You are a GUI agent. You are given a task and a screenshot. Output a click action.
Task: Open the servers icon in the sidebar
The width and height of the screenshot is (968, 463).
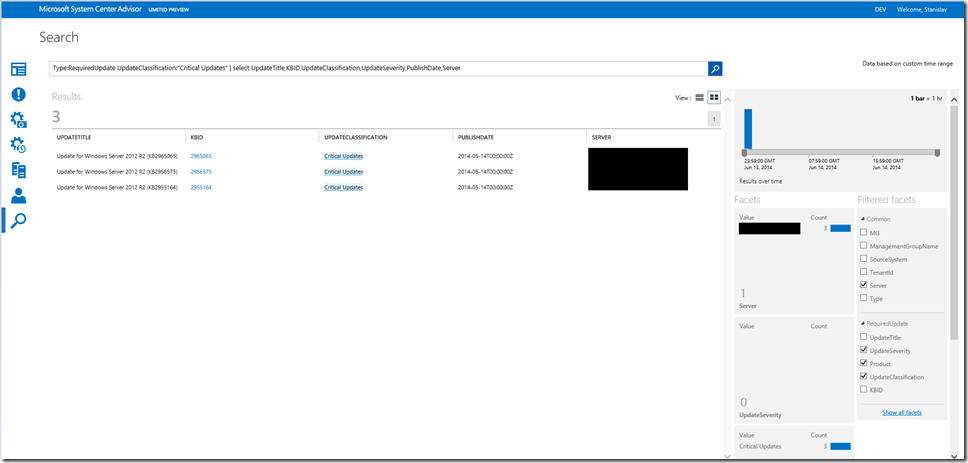[x=18, y=170]
